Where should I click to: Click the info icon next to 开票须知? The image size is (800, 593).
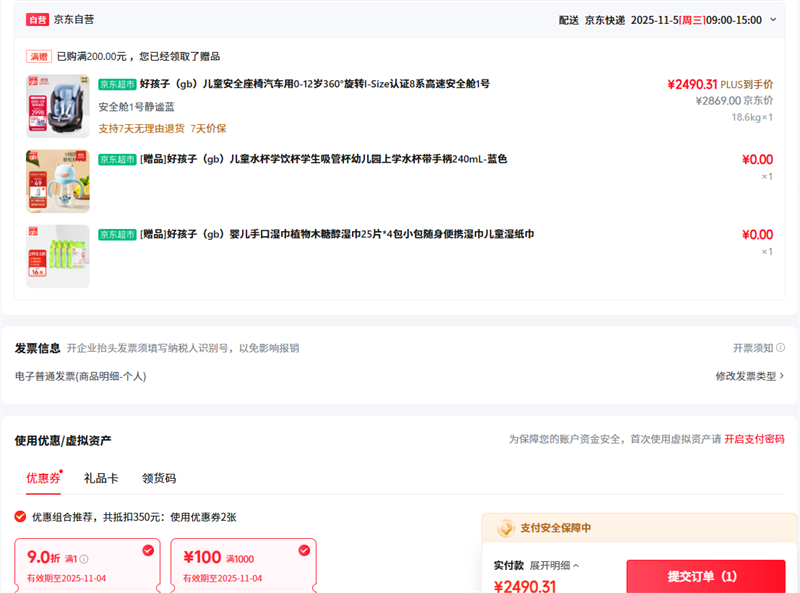point(780,348)
